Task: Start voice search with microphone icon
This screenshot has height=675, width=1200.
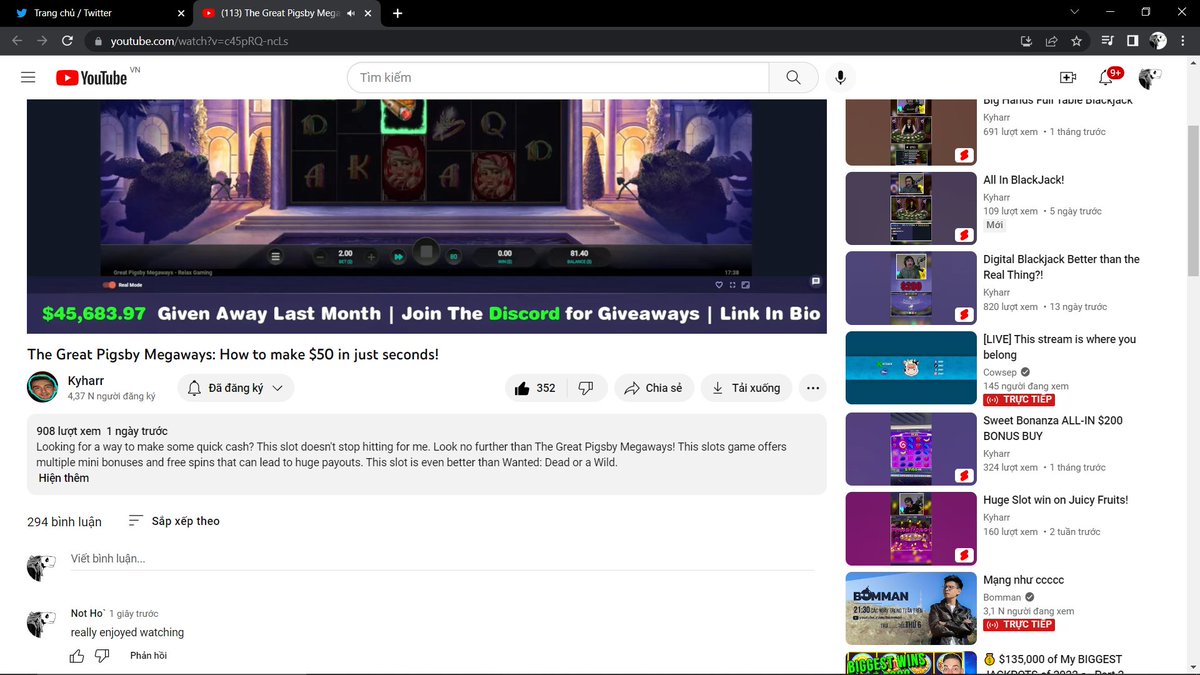Action: pos(840,78)
